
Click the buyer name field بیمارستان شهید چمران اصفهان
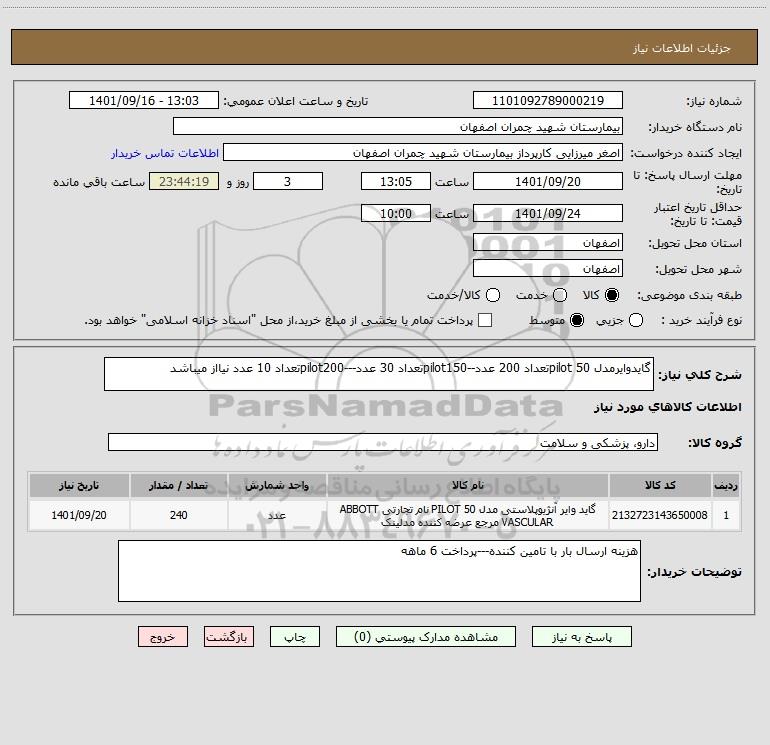click(398, 126)
